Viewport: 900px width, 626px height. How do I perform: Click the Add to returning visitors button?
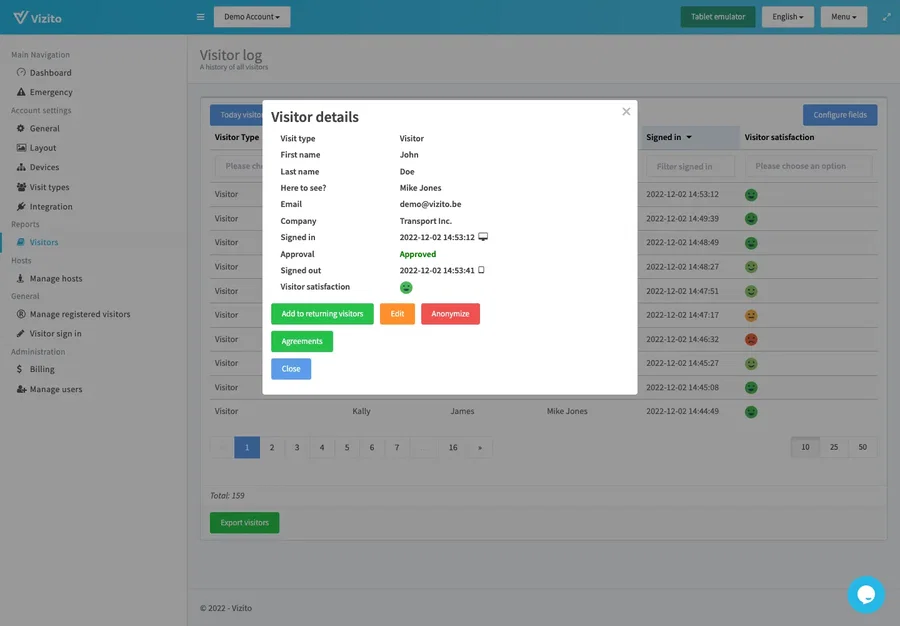tap(320, 314)
